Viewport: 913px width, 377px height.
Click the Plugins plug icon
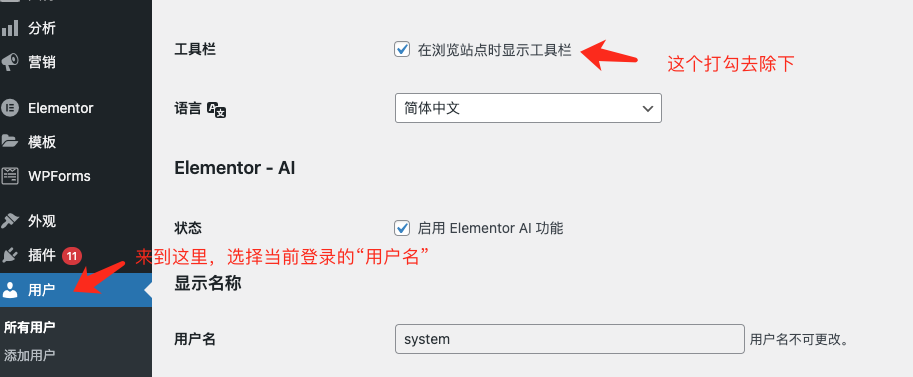point(10,255)
